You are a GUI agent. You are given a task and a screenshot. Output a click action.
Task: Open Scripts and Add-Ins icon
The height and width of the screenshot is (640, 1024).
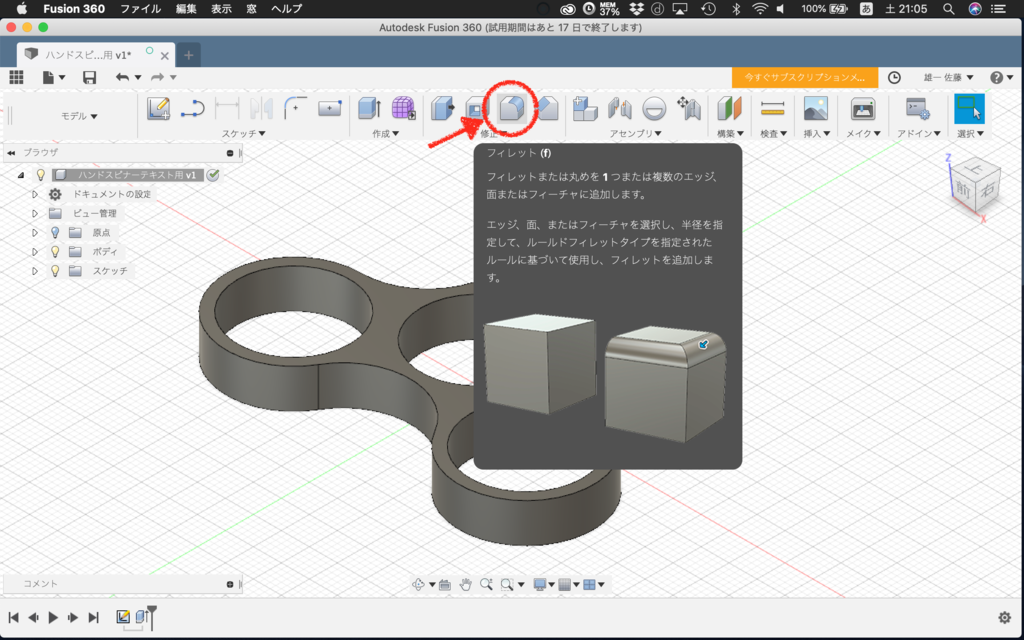pyautogui.click(x=918, y=108)
